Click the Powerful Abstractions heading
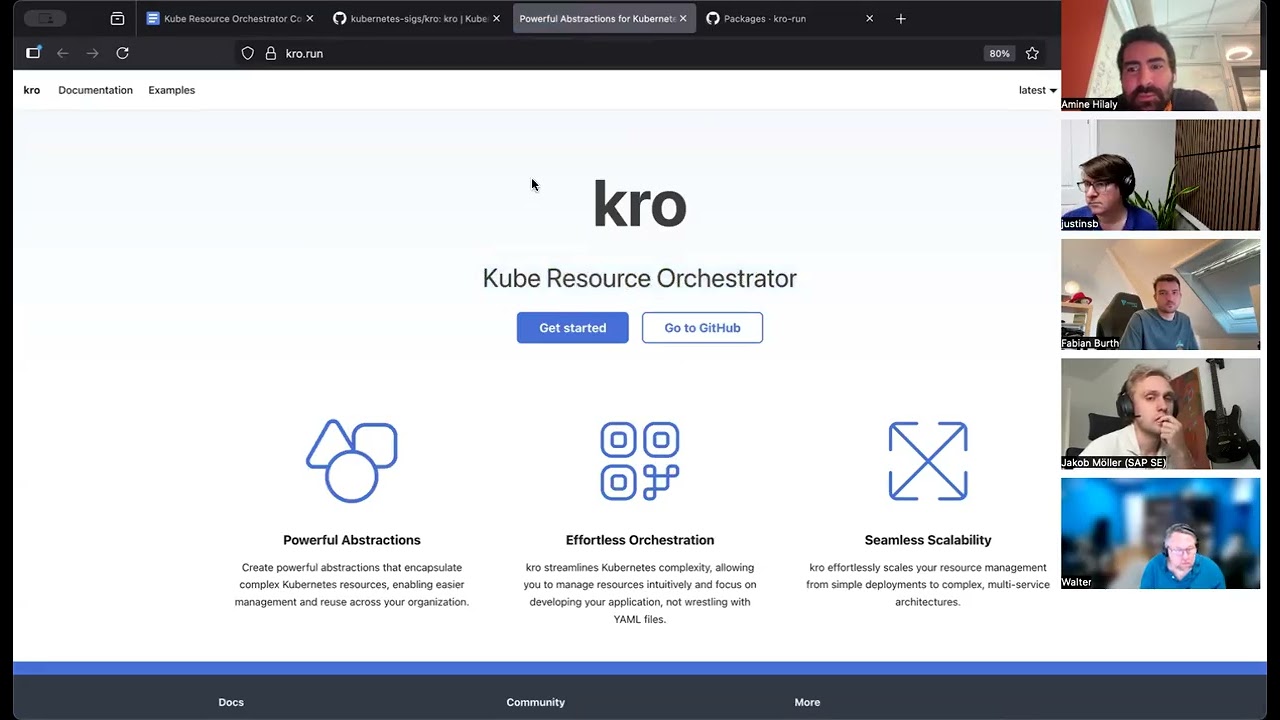The image size is (1280, 720). pyautogui.click(x=352, y=540)
